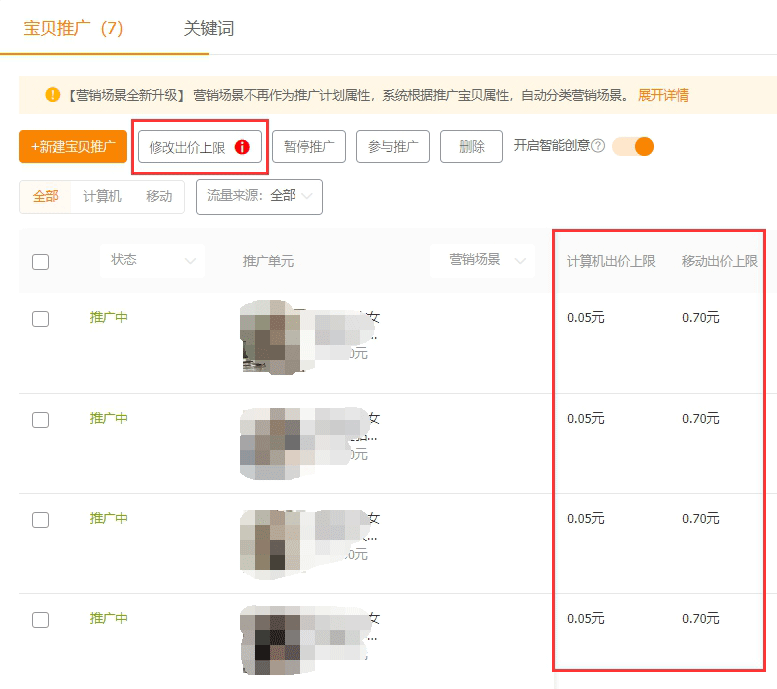
Task: Toggle the 开启智能创意 switch
Action: [633, 146]
